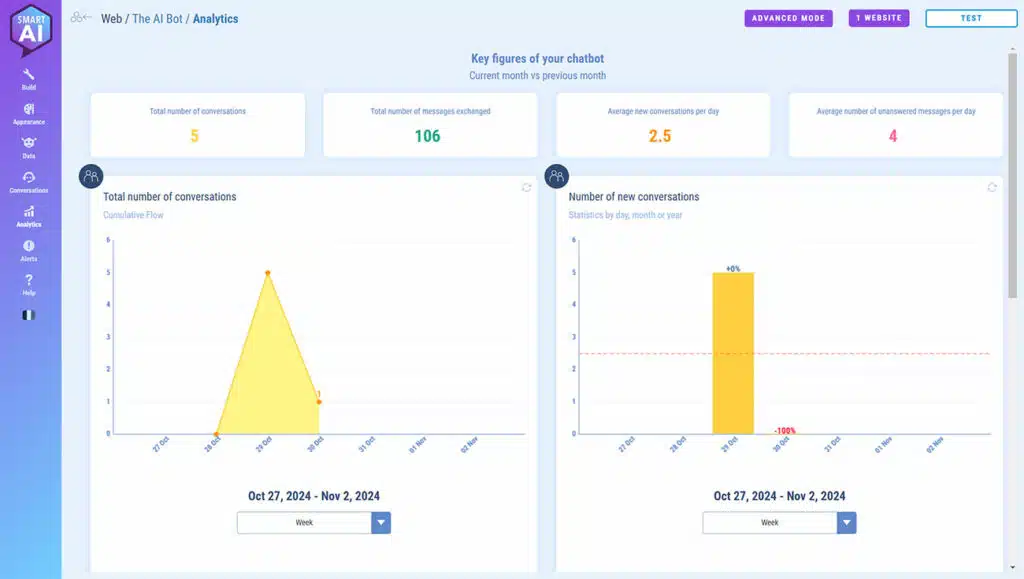Refresh the Number of new conversations chart
The height and width of the screenshot is (579, 1024).
pos(992,187)
